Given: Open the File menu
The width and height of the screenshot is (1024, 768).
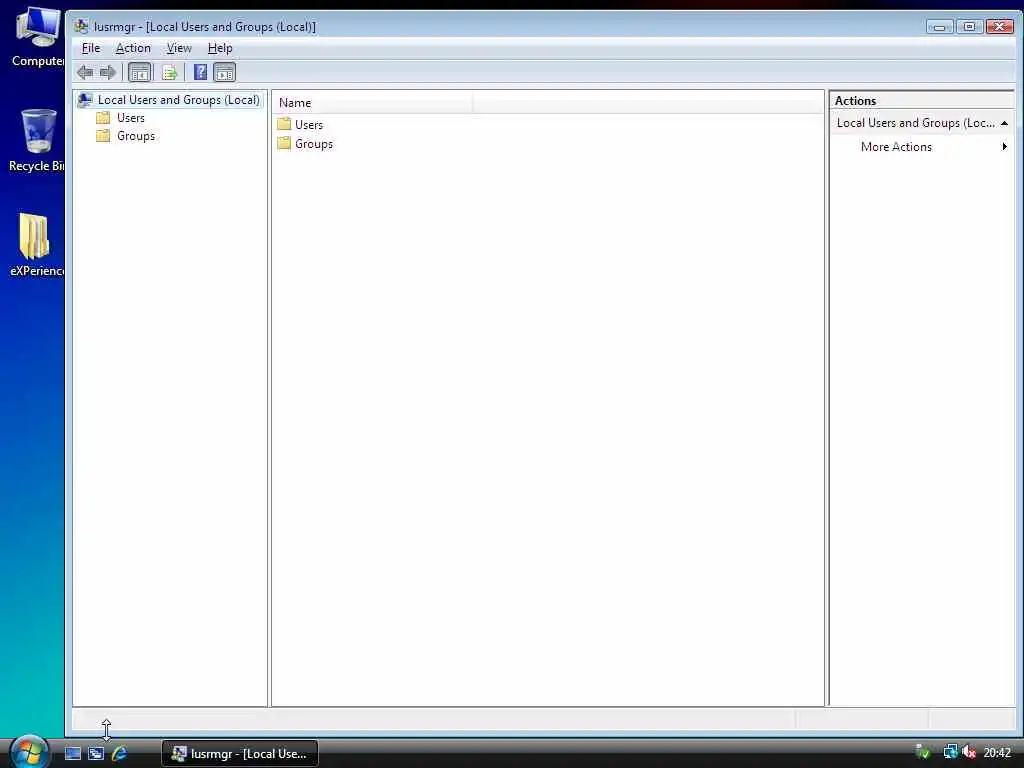Looking at the screenshot, I should click(x=91, y=48).
